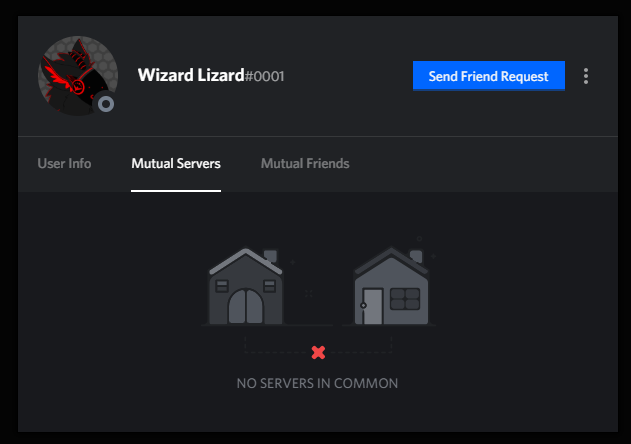Click the white underline beneath Mutual Servers
631x444 pixels.
pos(176,191)
